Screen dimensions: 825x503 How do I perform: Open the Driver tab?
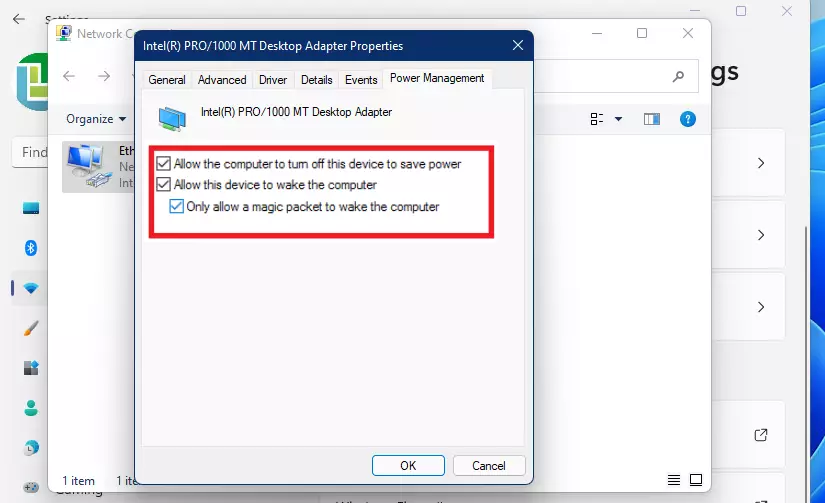coord(273,79)
